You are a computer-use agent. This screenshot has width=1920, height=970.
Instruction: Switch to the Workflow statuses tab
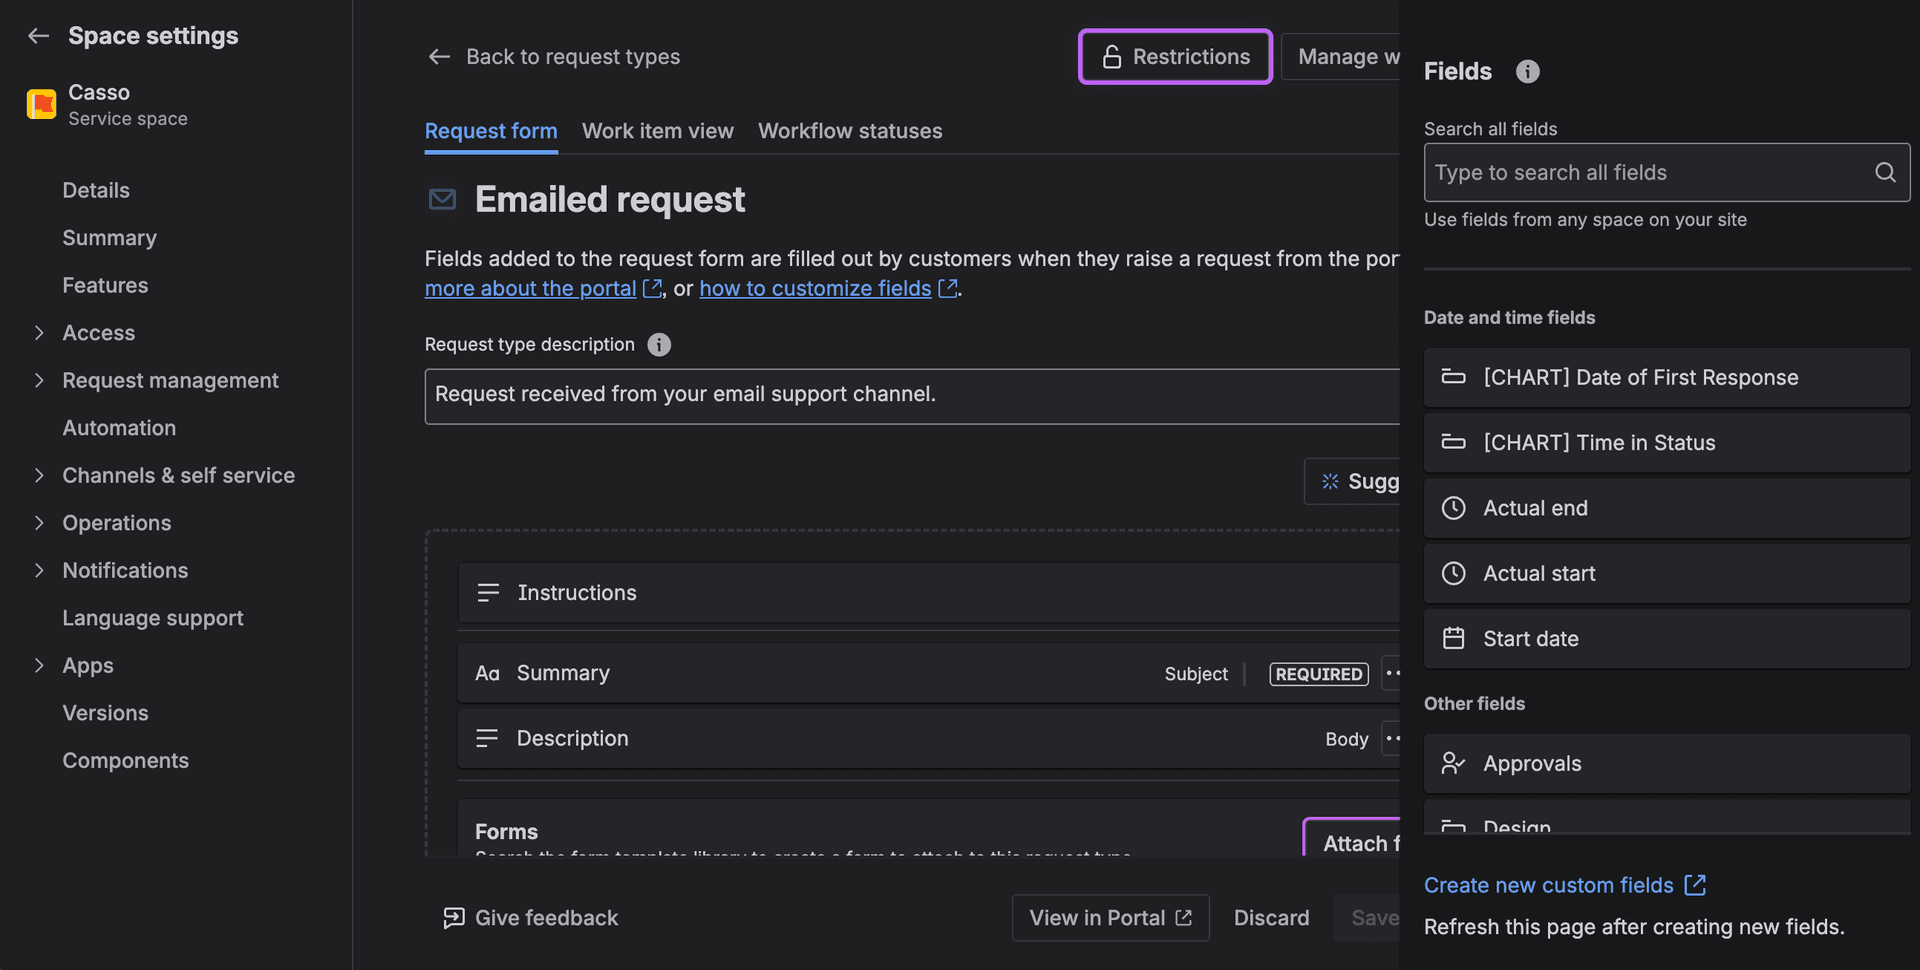point(849,131)
